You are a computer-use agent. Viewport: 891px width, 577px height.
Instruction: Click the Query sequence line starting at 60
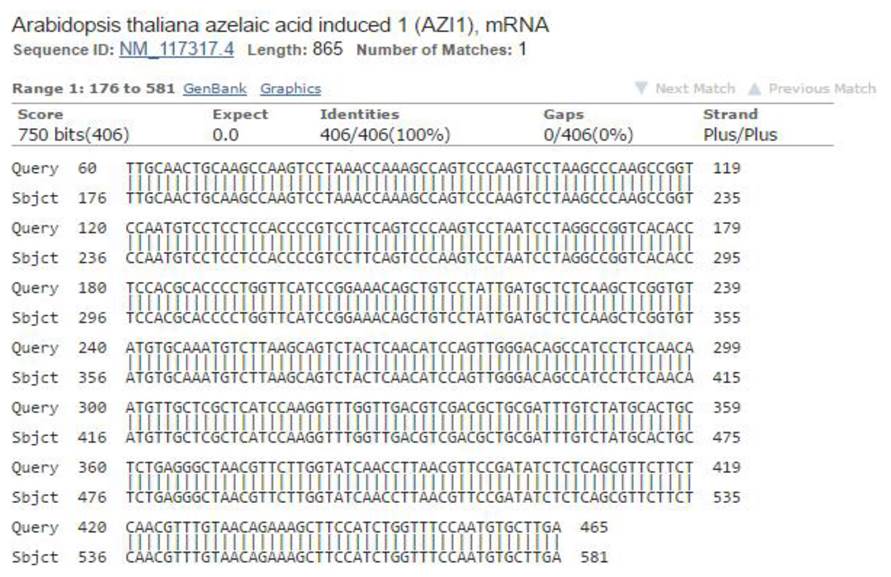pyautogui.click(x=409, y=168)
